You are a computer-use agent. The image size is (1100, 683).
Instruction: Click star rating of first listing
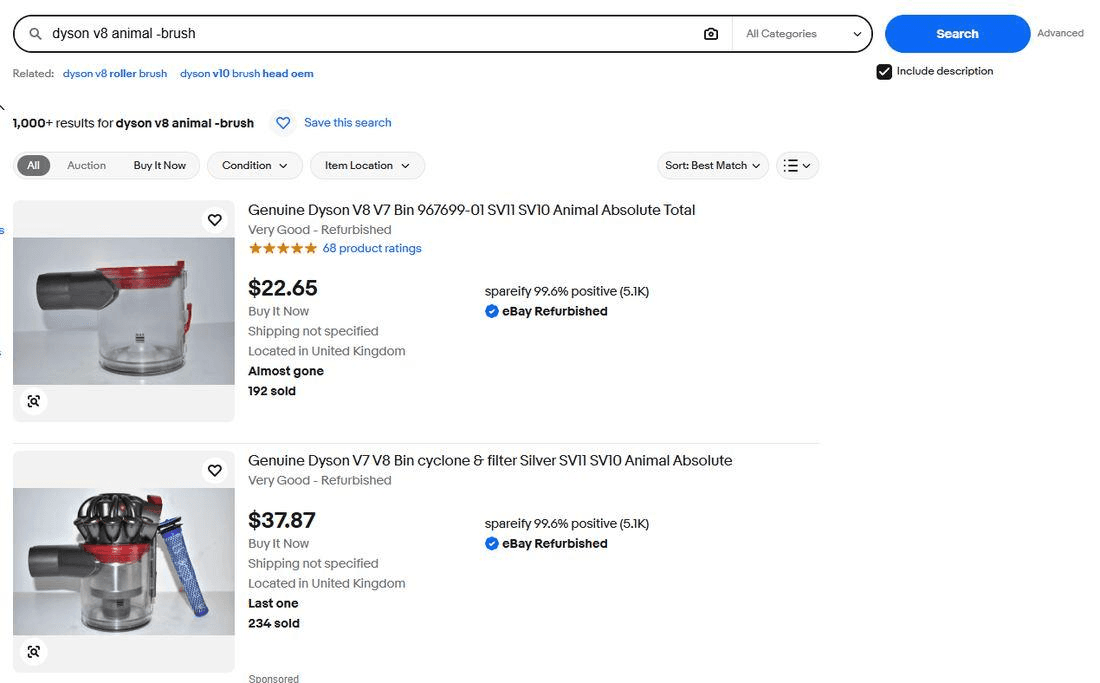tap(283, 248)
